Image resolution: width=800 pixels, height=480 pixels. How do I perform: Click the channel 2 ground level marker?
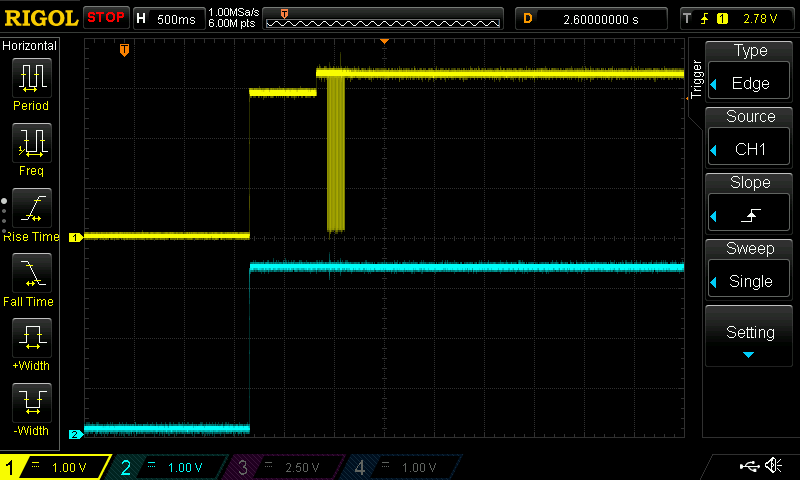[x=76, y=435]
